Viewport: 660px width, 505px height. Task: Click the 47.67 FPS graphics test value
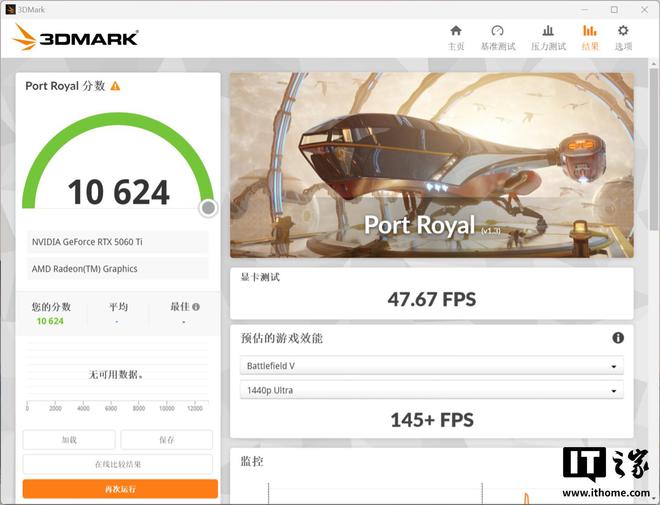coord(432,299)
